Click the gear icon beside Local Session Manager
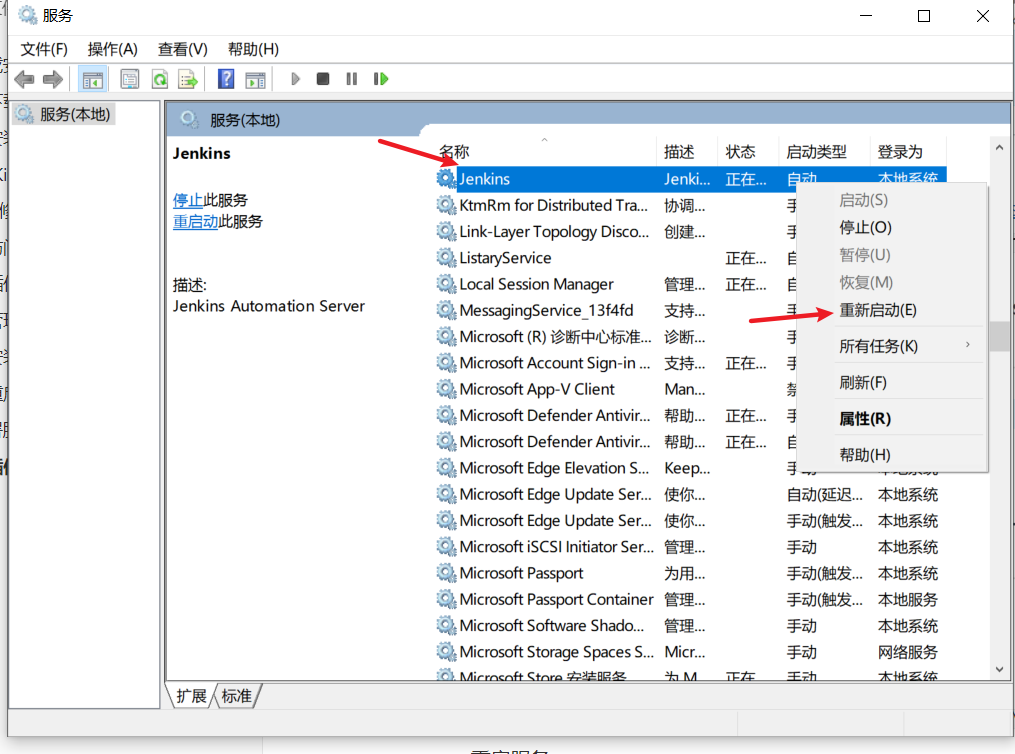 [446, 283]
